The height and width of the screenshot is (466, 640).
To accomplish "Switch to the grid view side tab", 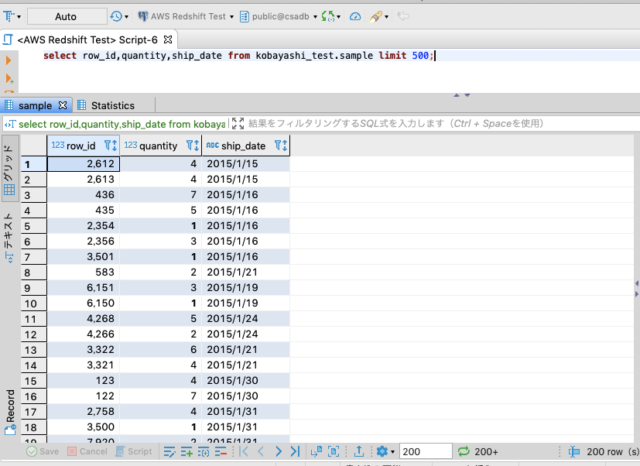I will click(x=9, y=170).
